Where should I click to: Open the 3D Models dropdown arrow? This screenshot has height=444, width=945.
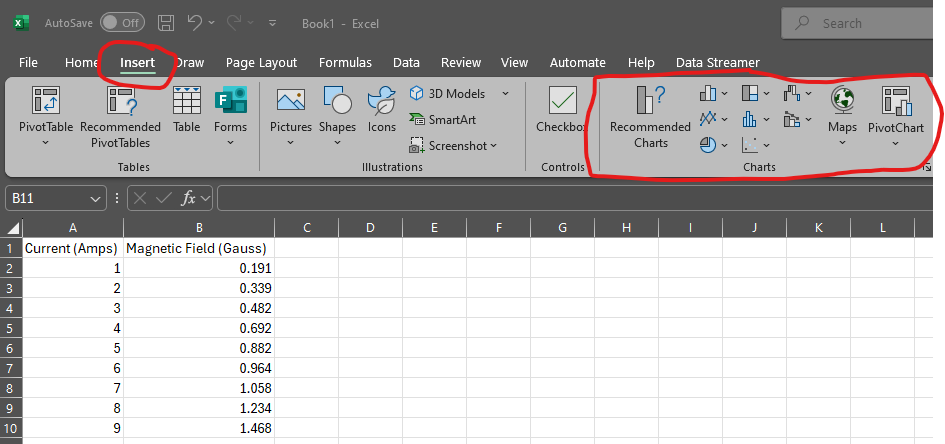click(x=504, y=93)
